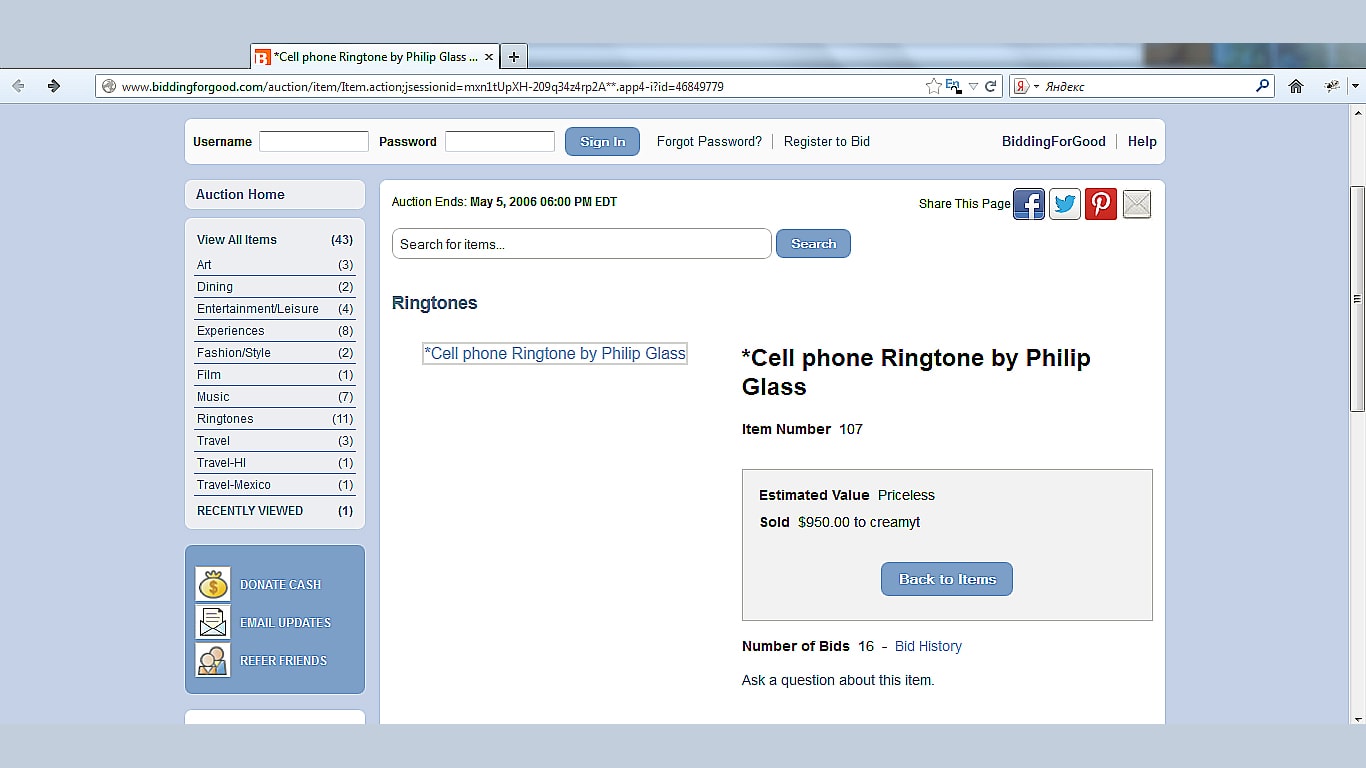
Task: Click the page vertical scrollbar thumb
Action: coord(1357,299)
